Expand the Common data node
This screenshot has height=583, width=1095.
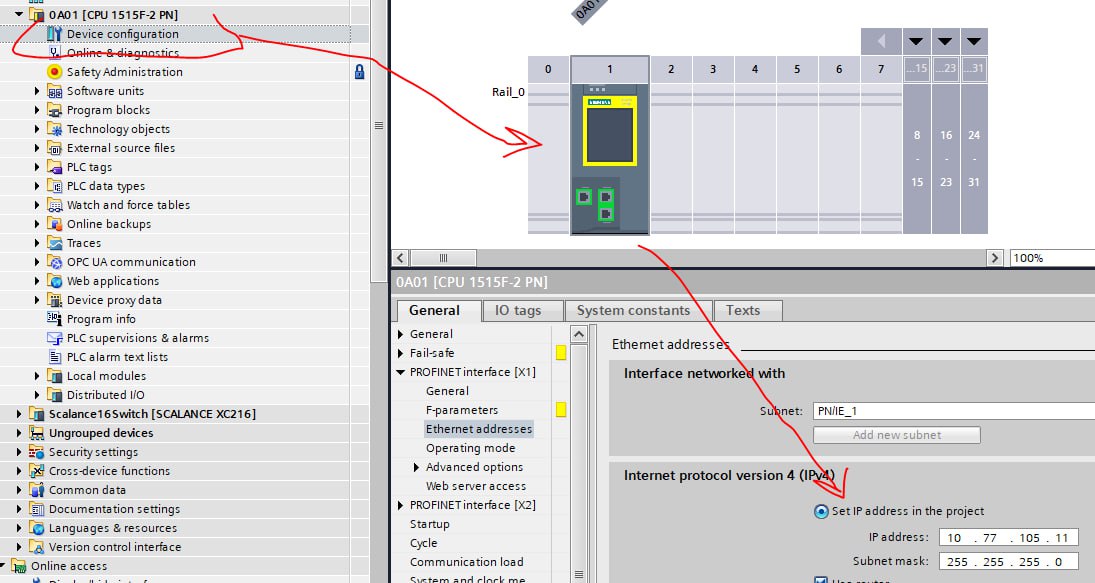click(19, 490)
